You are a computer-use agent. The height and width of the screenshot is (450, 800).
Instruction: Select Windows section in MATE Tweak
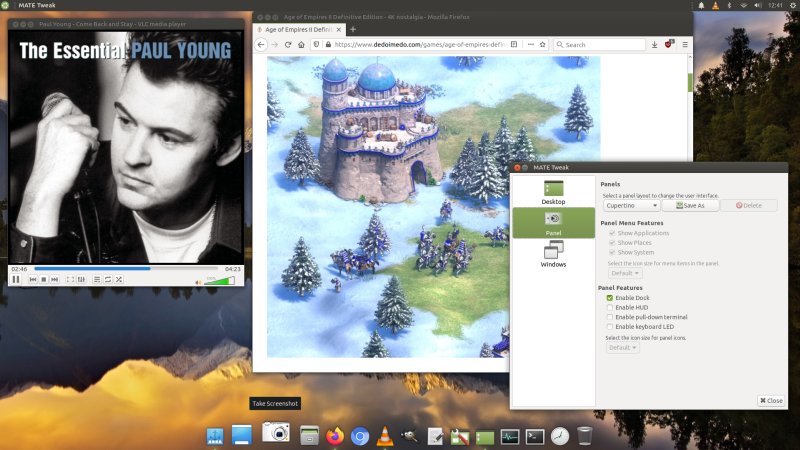coord(554,254)
